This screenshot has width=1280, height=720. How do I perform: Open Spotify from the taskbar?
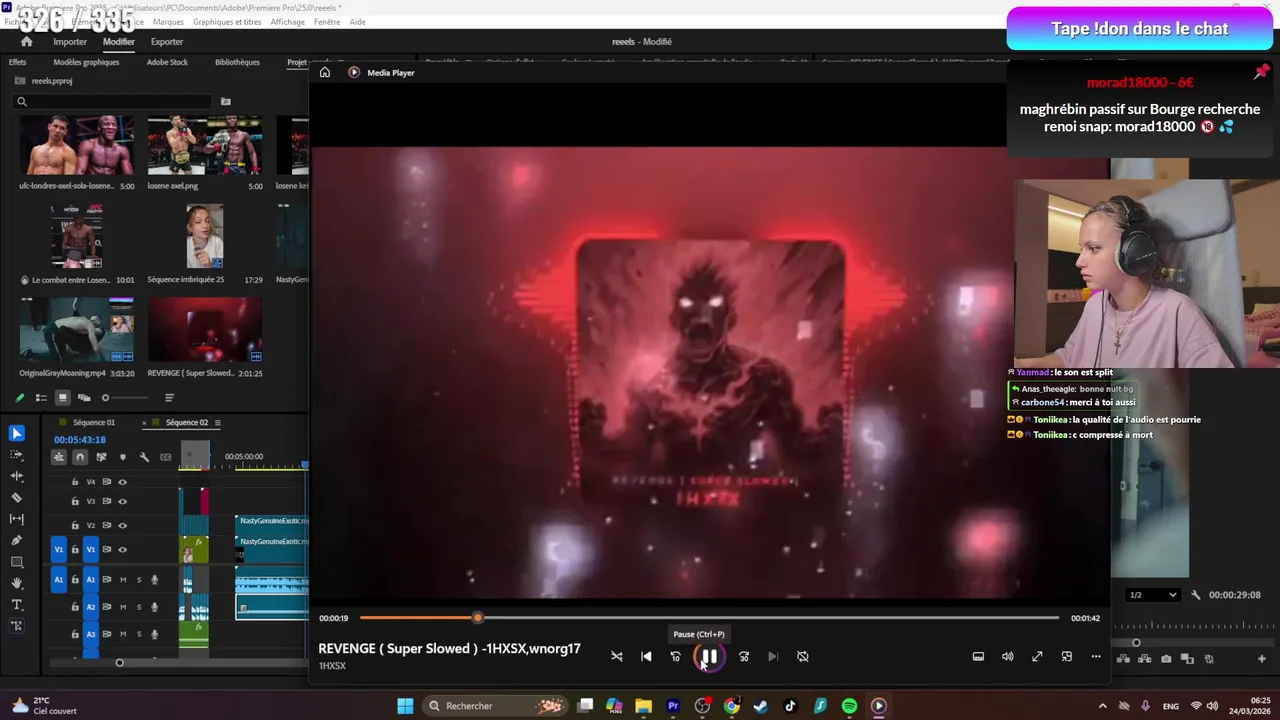click(849, 706)
